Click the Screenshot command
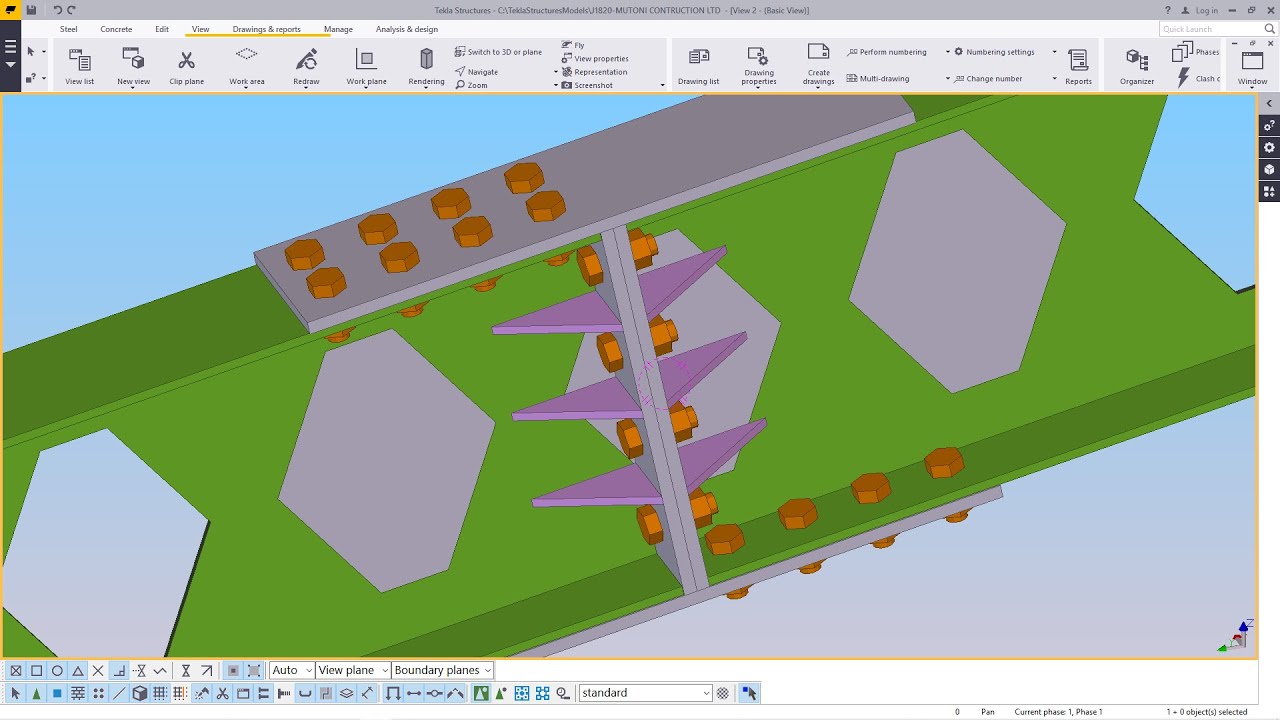The height and width of the screenshot is (720, 1280). click(x=587, y=85)
